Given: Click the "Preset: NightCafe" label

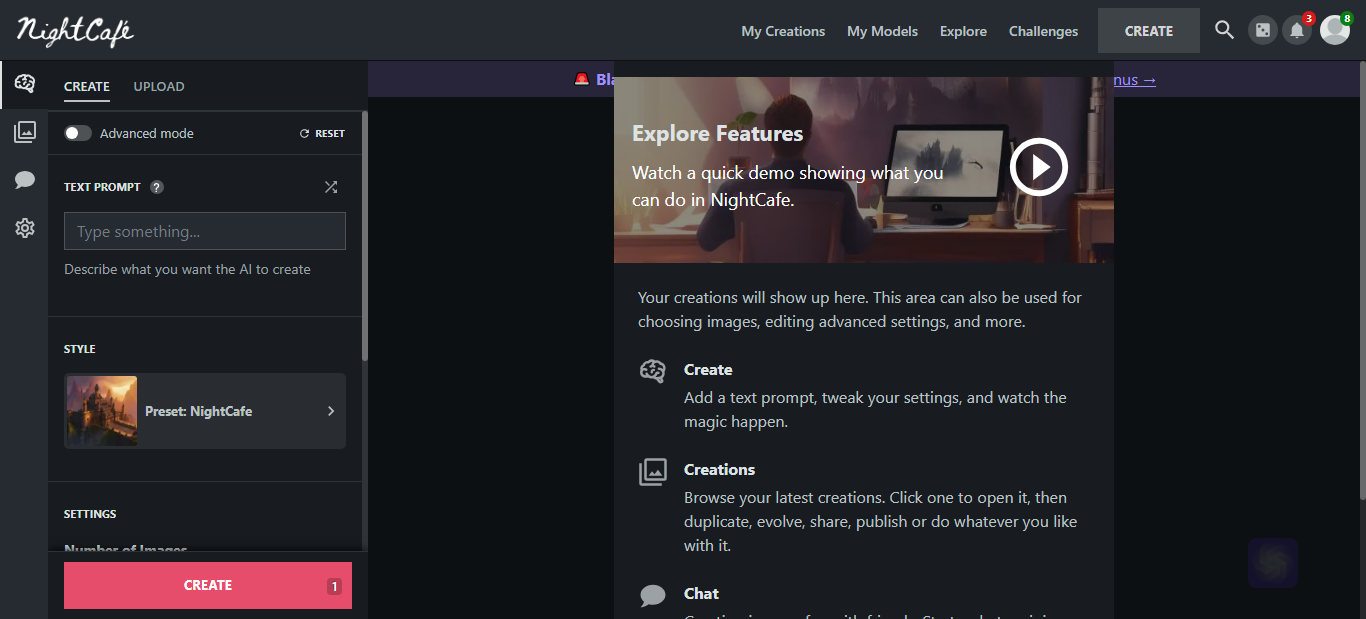Looking at the screenshot, I should [x=198, y=411].
